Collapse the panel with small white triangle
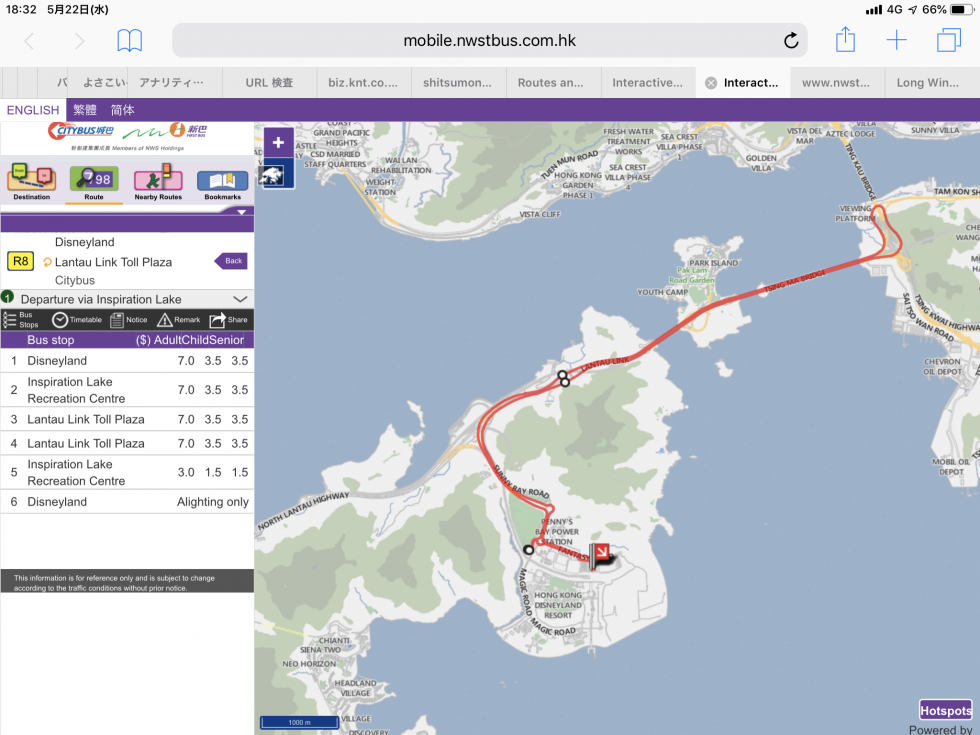This screenshot has height=735, width=980. (241, 212)
